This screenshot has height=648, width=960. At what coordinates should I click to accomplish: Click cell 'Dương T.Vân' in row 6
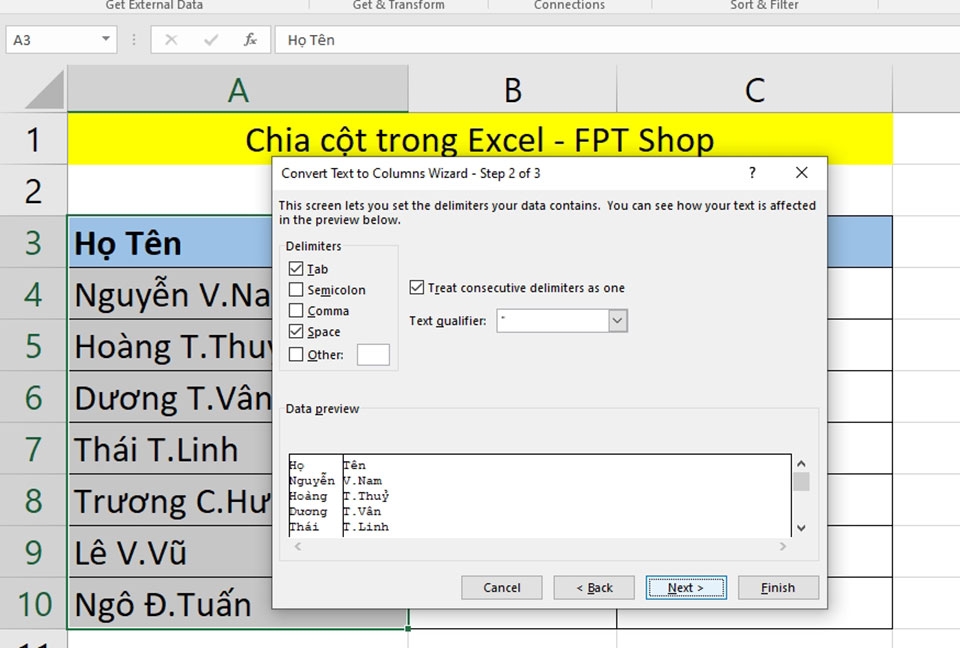pos(170,397)
